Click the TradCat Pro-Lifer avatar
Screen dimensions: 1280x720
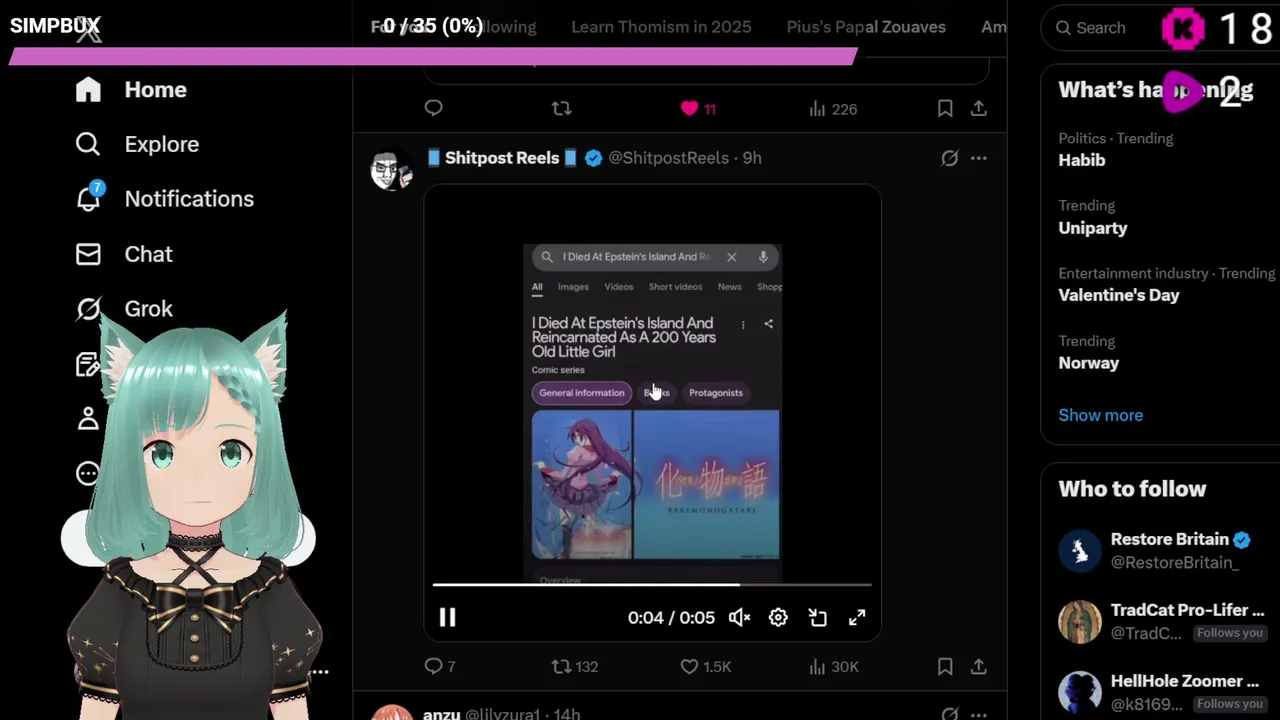point(1080,621)
